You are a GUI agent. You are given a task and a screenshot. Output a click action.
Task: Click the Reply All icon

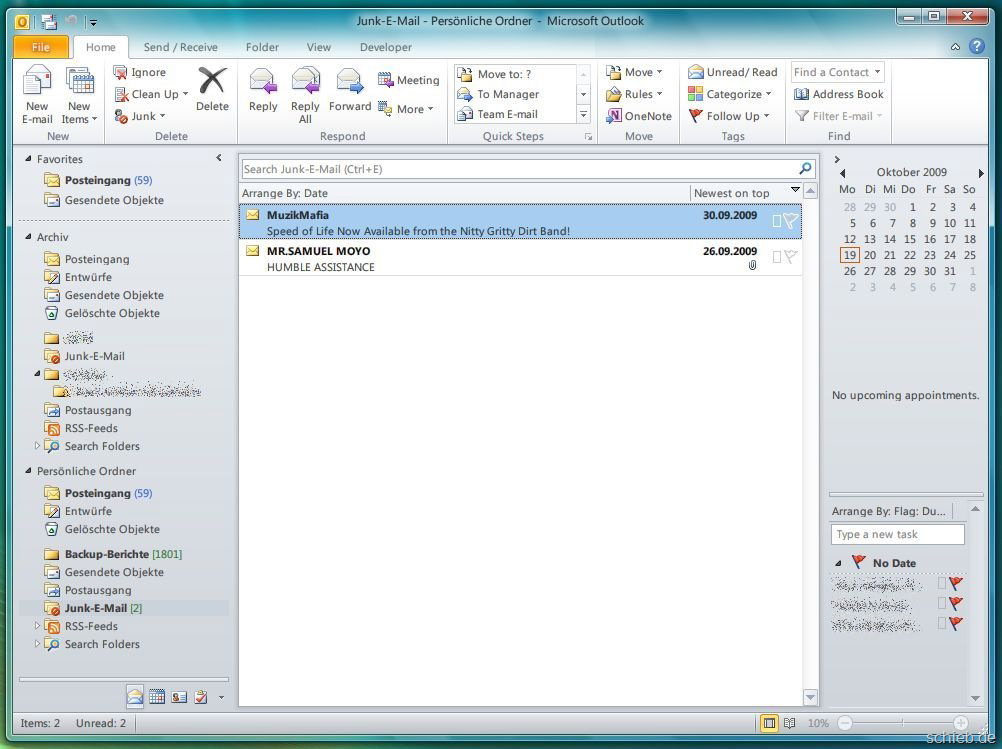click(x=305, y=90)
